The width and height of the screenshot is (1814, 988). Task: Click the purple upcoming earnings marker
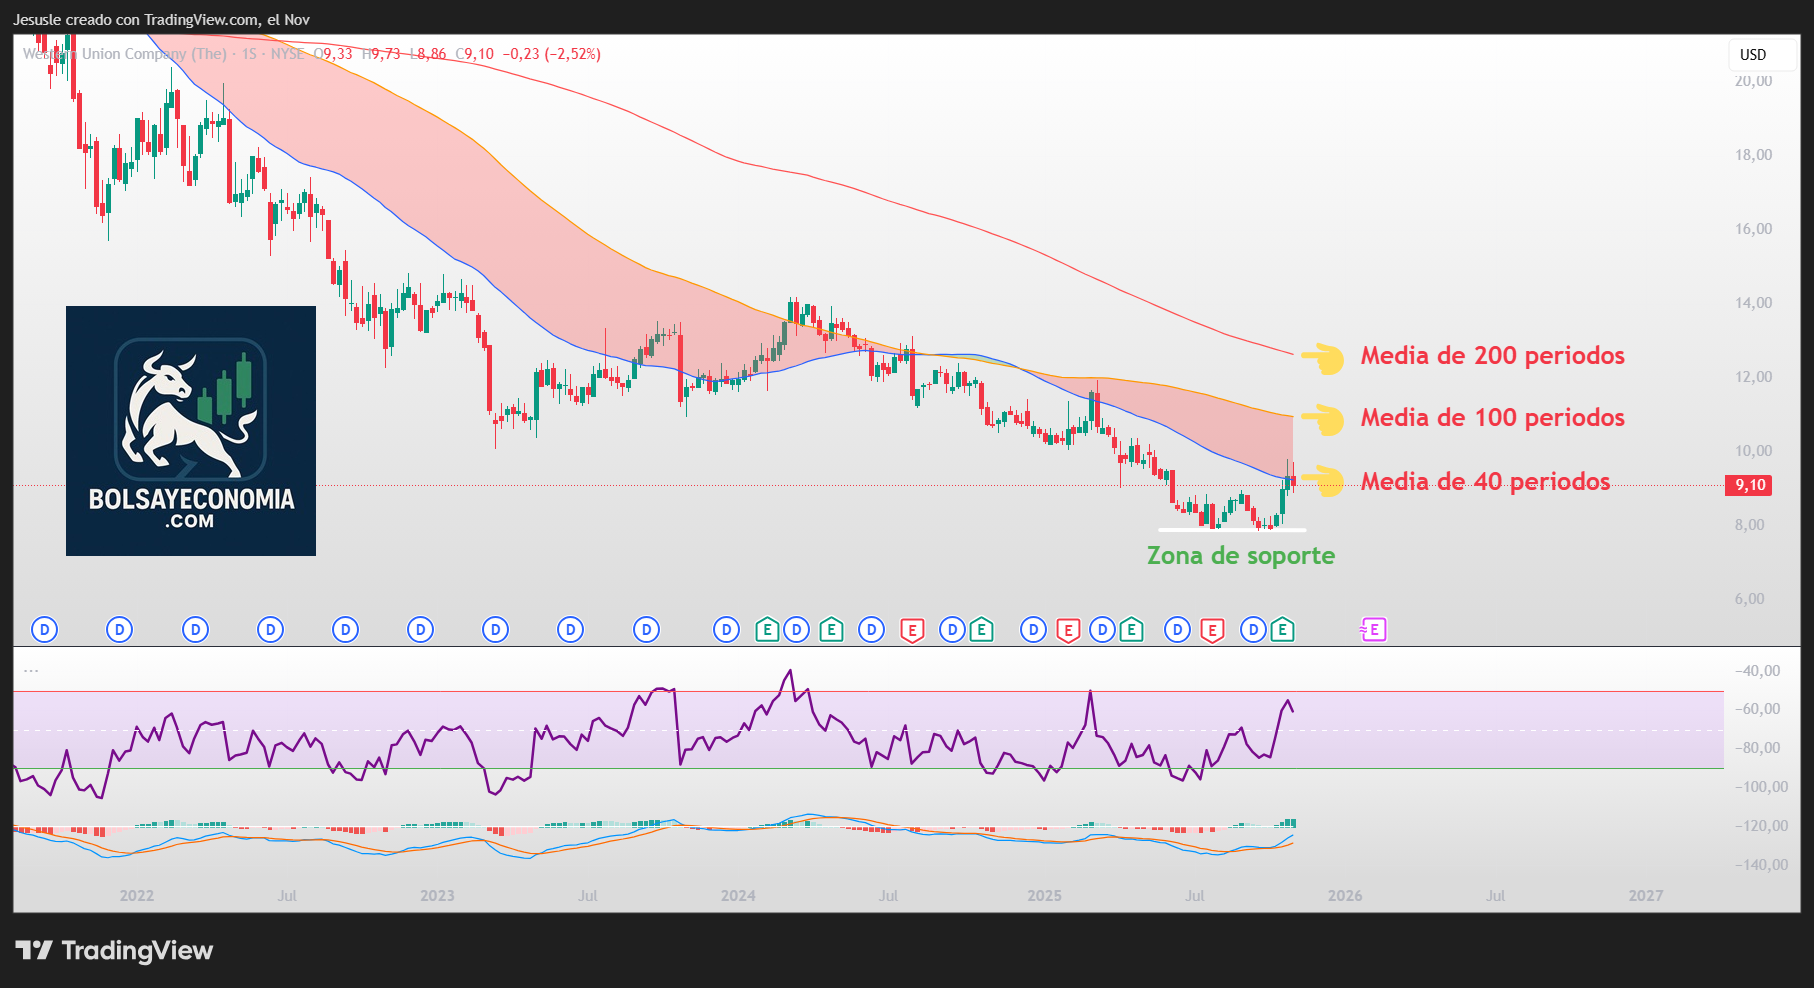1373,630
